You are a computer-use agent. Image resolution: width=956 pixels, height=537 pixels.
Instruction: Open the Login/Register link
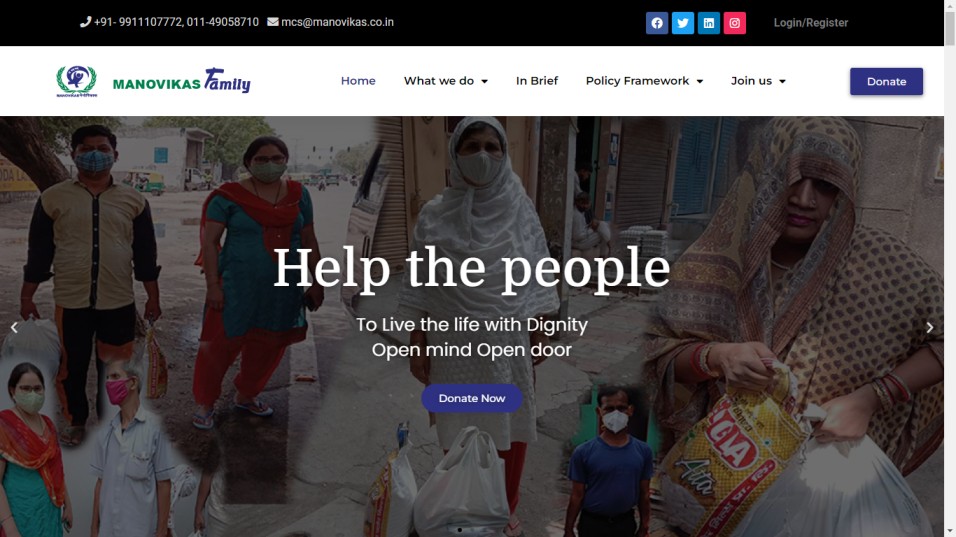pos(811,23)
